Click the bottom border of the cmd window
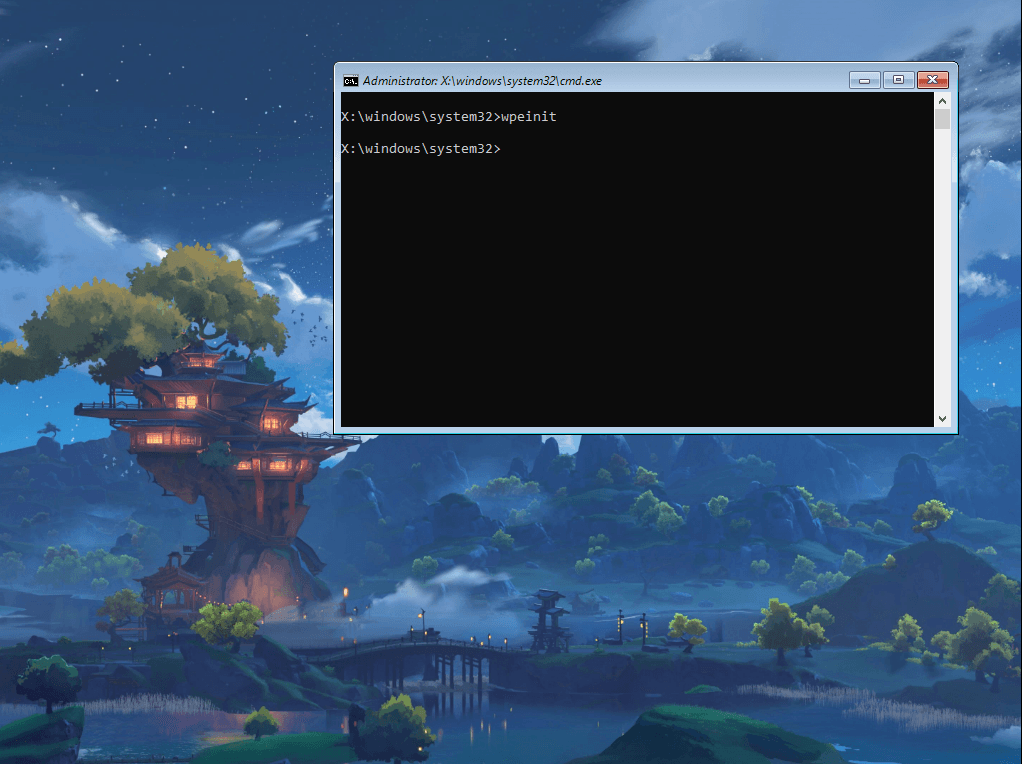Viewport: 1022px width, 764px height. click(x=645, y=431)
